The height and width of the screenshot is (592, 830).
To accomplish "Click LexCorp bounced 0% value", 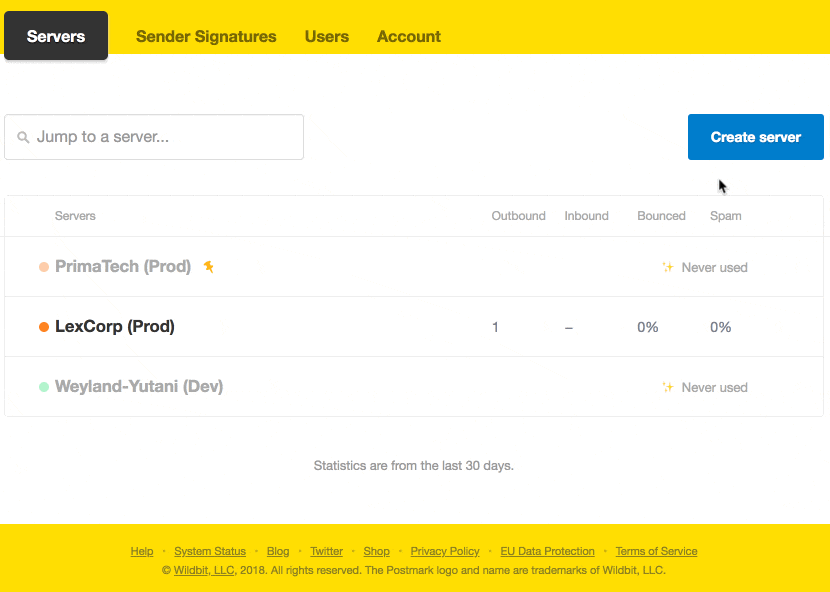I will pos(647,327).
